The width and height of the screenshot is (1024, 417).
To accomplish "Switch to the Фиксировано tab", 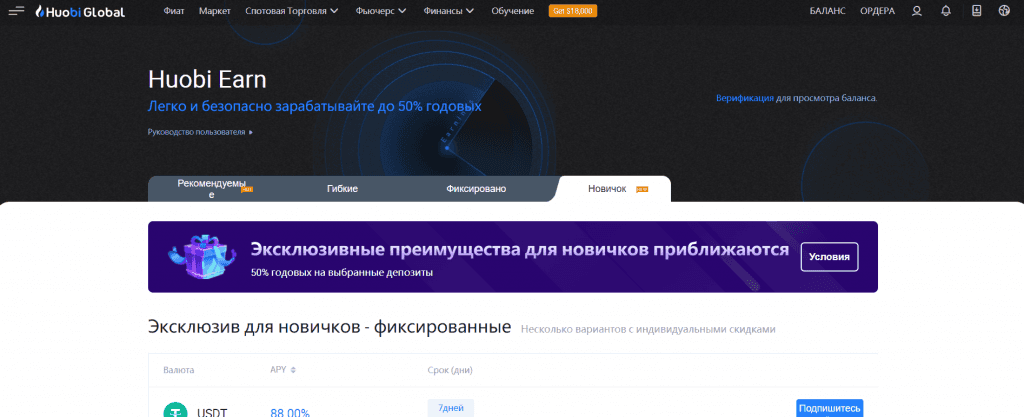I will click(476, 189).
